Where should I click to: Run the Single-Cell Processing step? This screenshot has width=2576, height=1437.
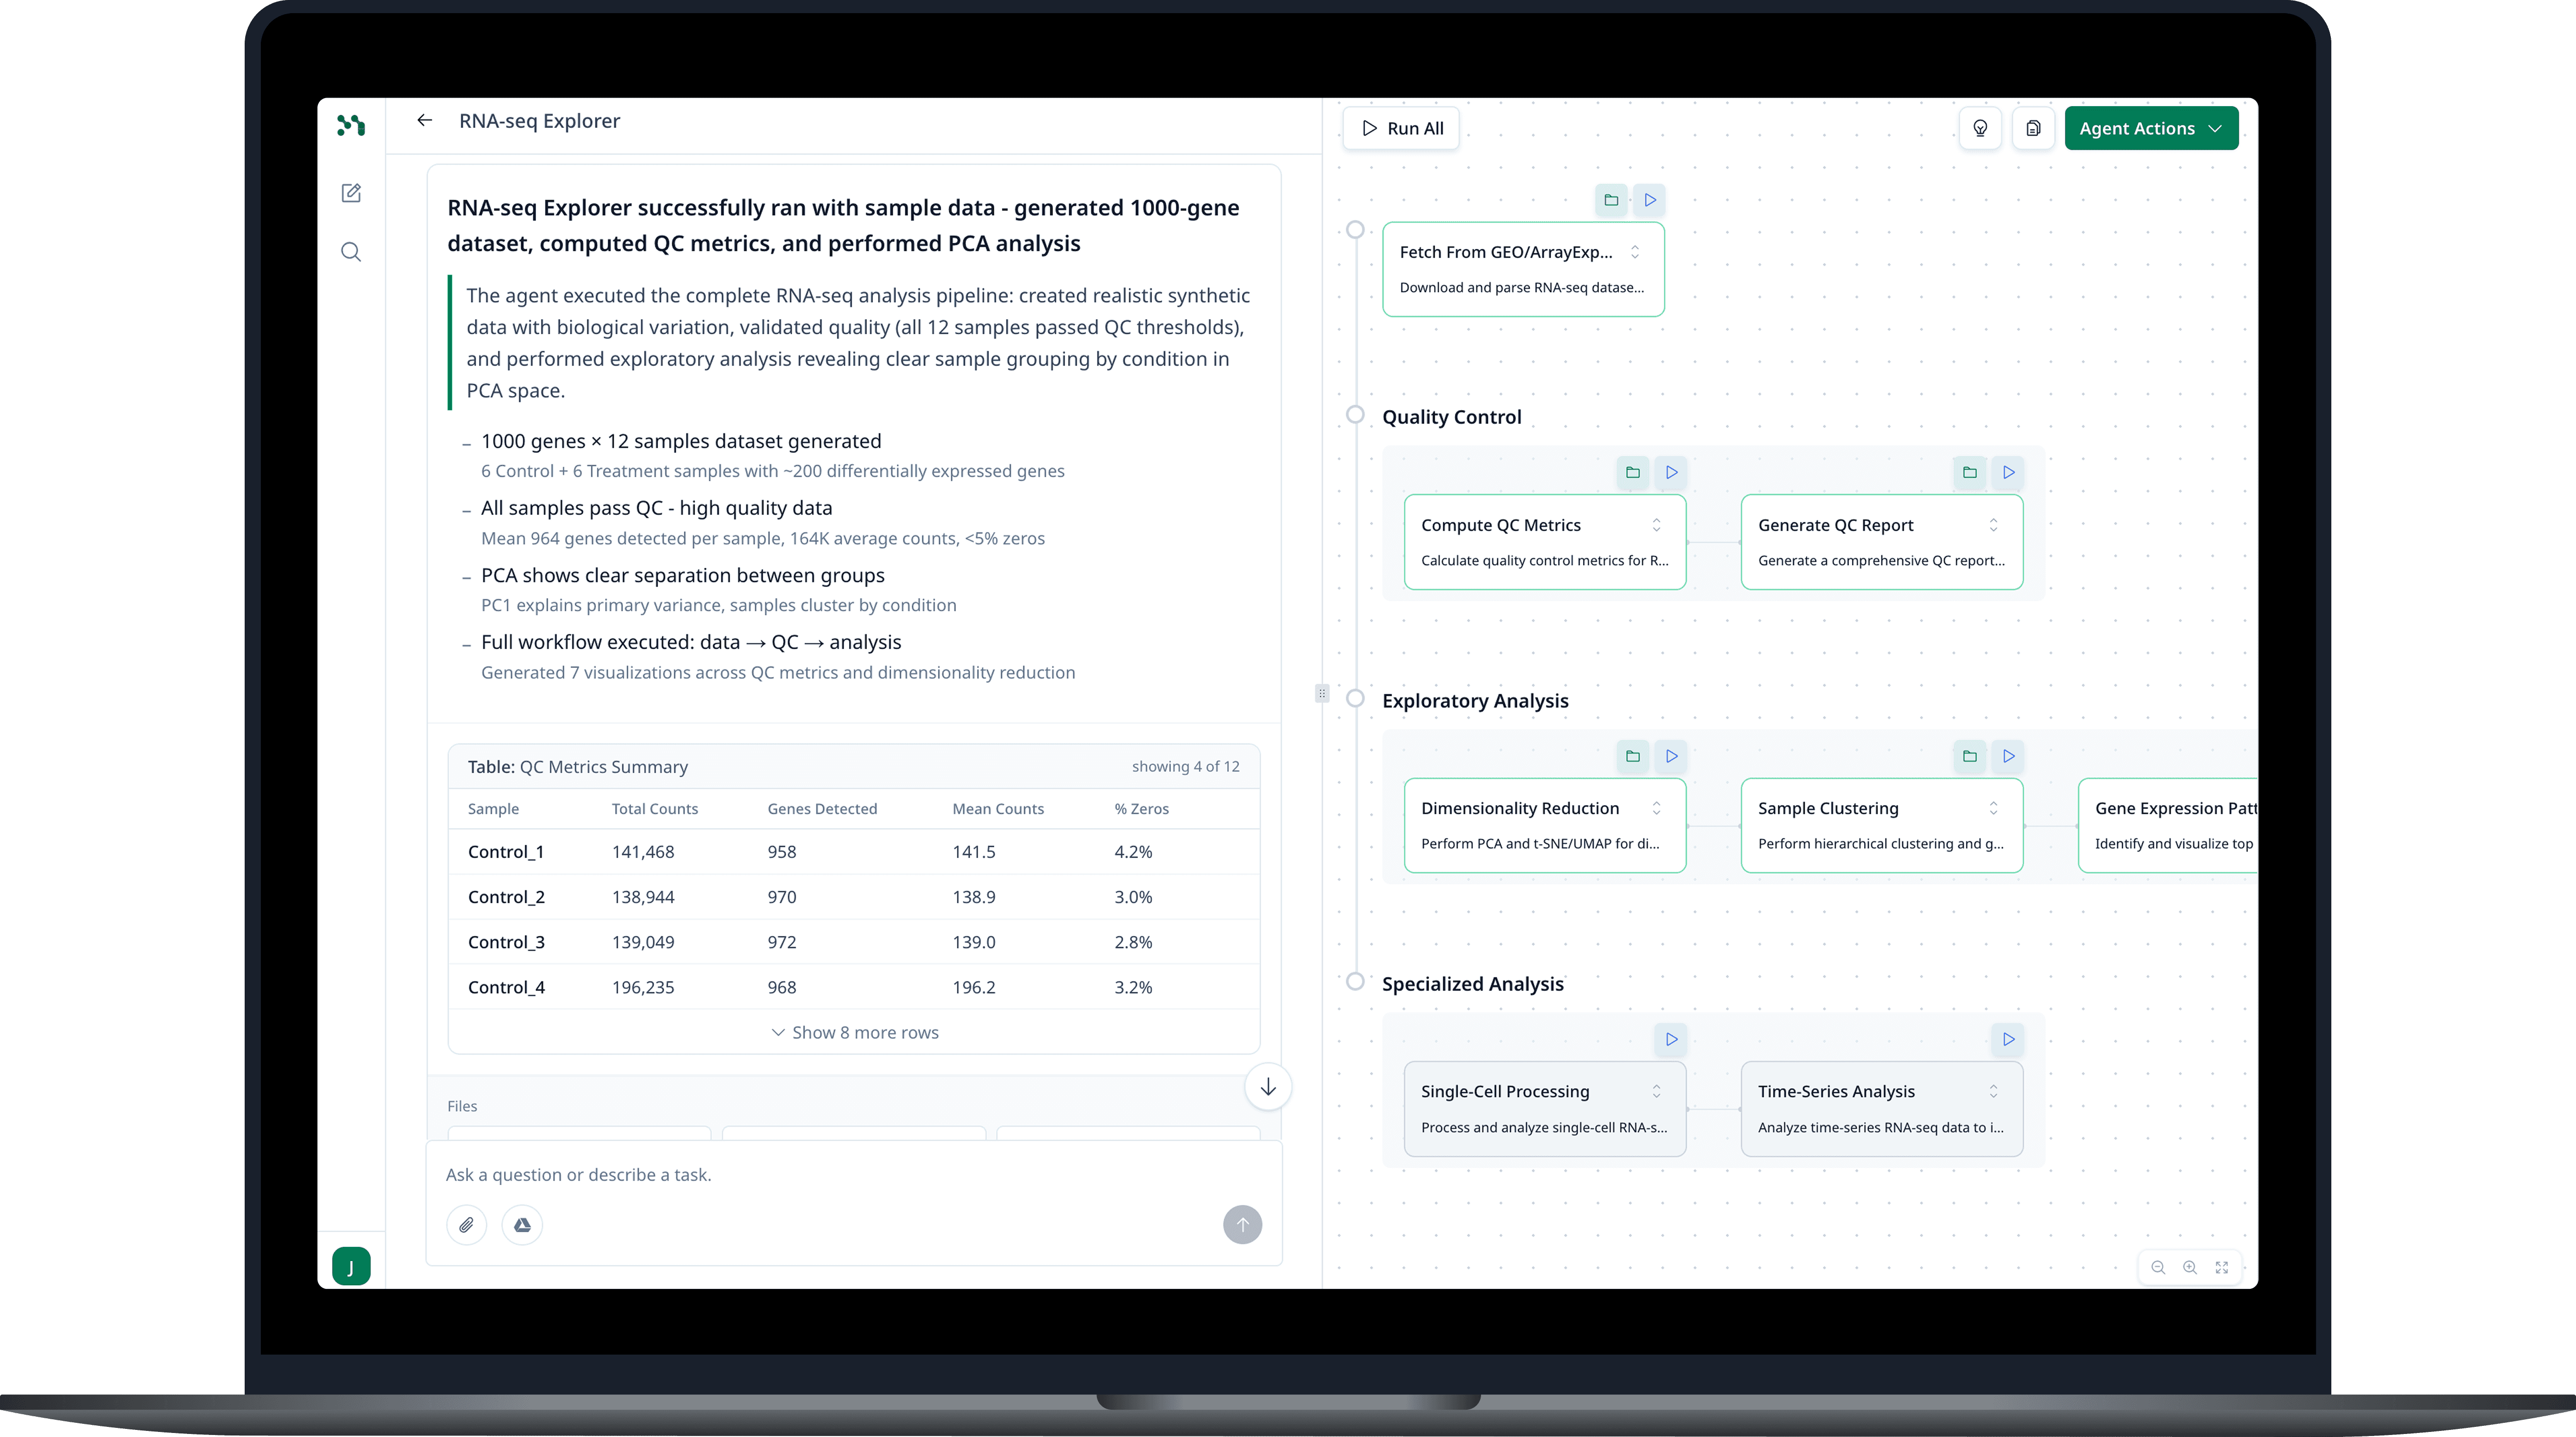pos(1671,1039)
